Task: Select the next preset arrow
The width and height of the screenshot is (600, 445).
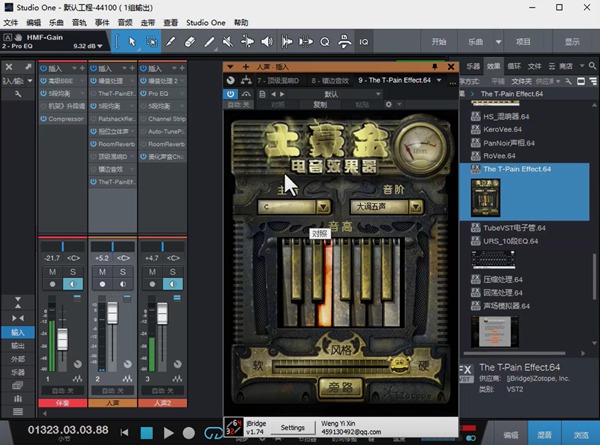Action: click(282, 94)
